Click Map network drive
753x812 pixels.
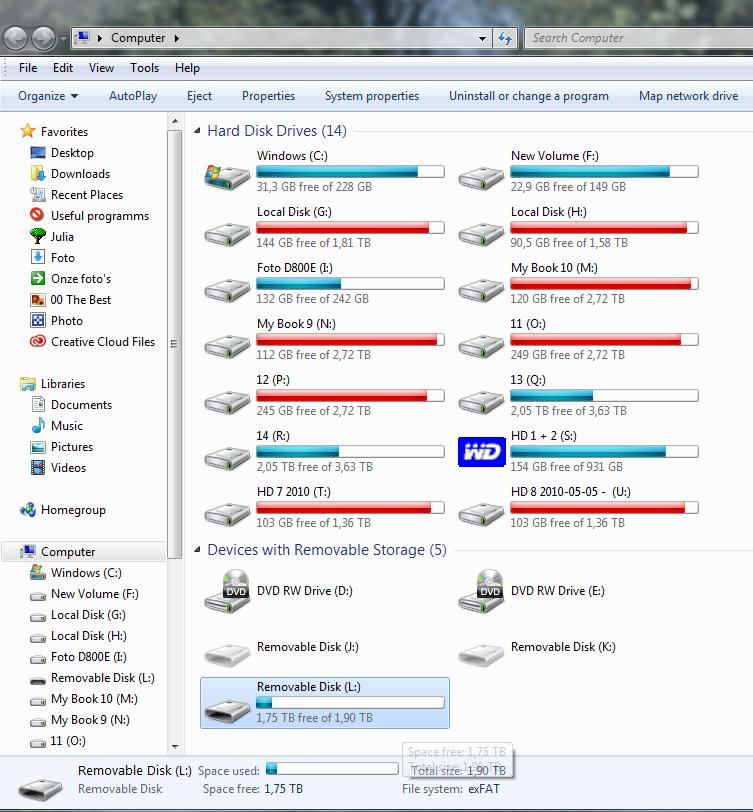click(x=688, y=96)
